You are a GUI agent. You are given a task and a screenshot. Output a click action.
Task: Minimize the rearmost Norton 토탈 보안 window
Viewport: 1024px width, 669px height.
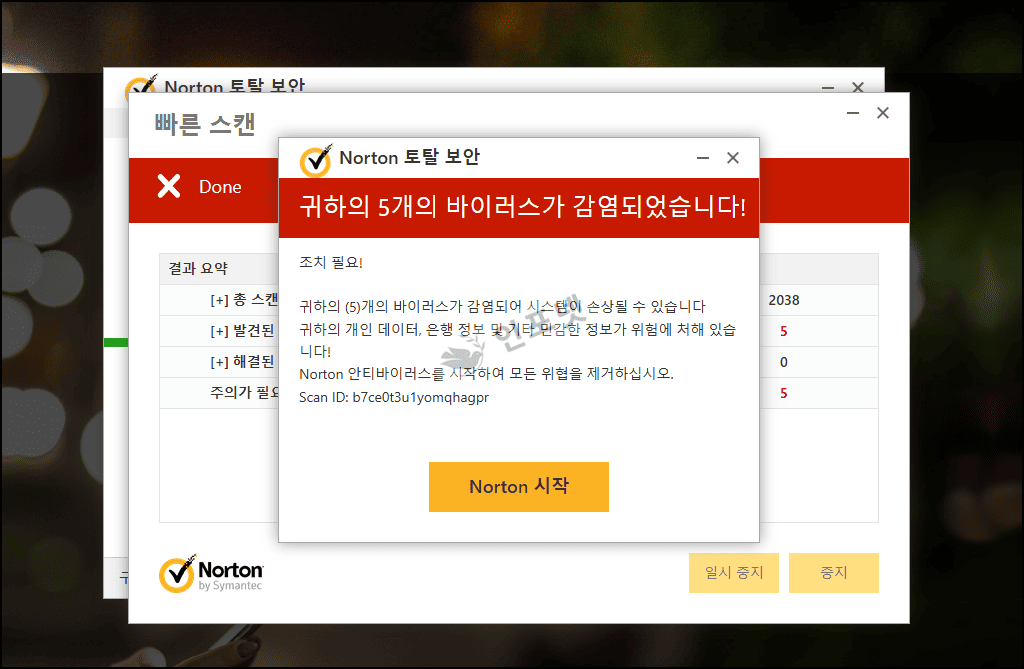point(828,87)
